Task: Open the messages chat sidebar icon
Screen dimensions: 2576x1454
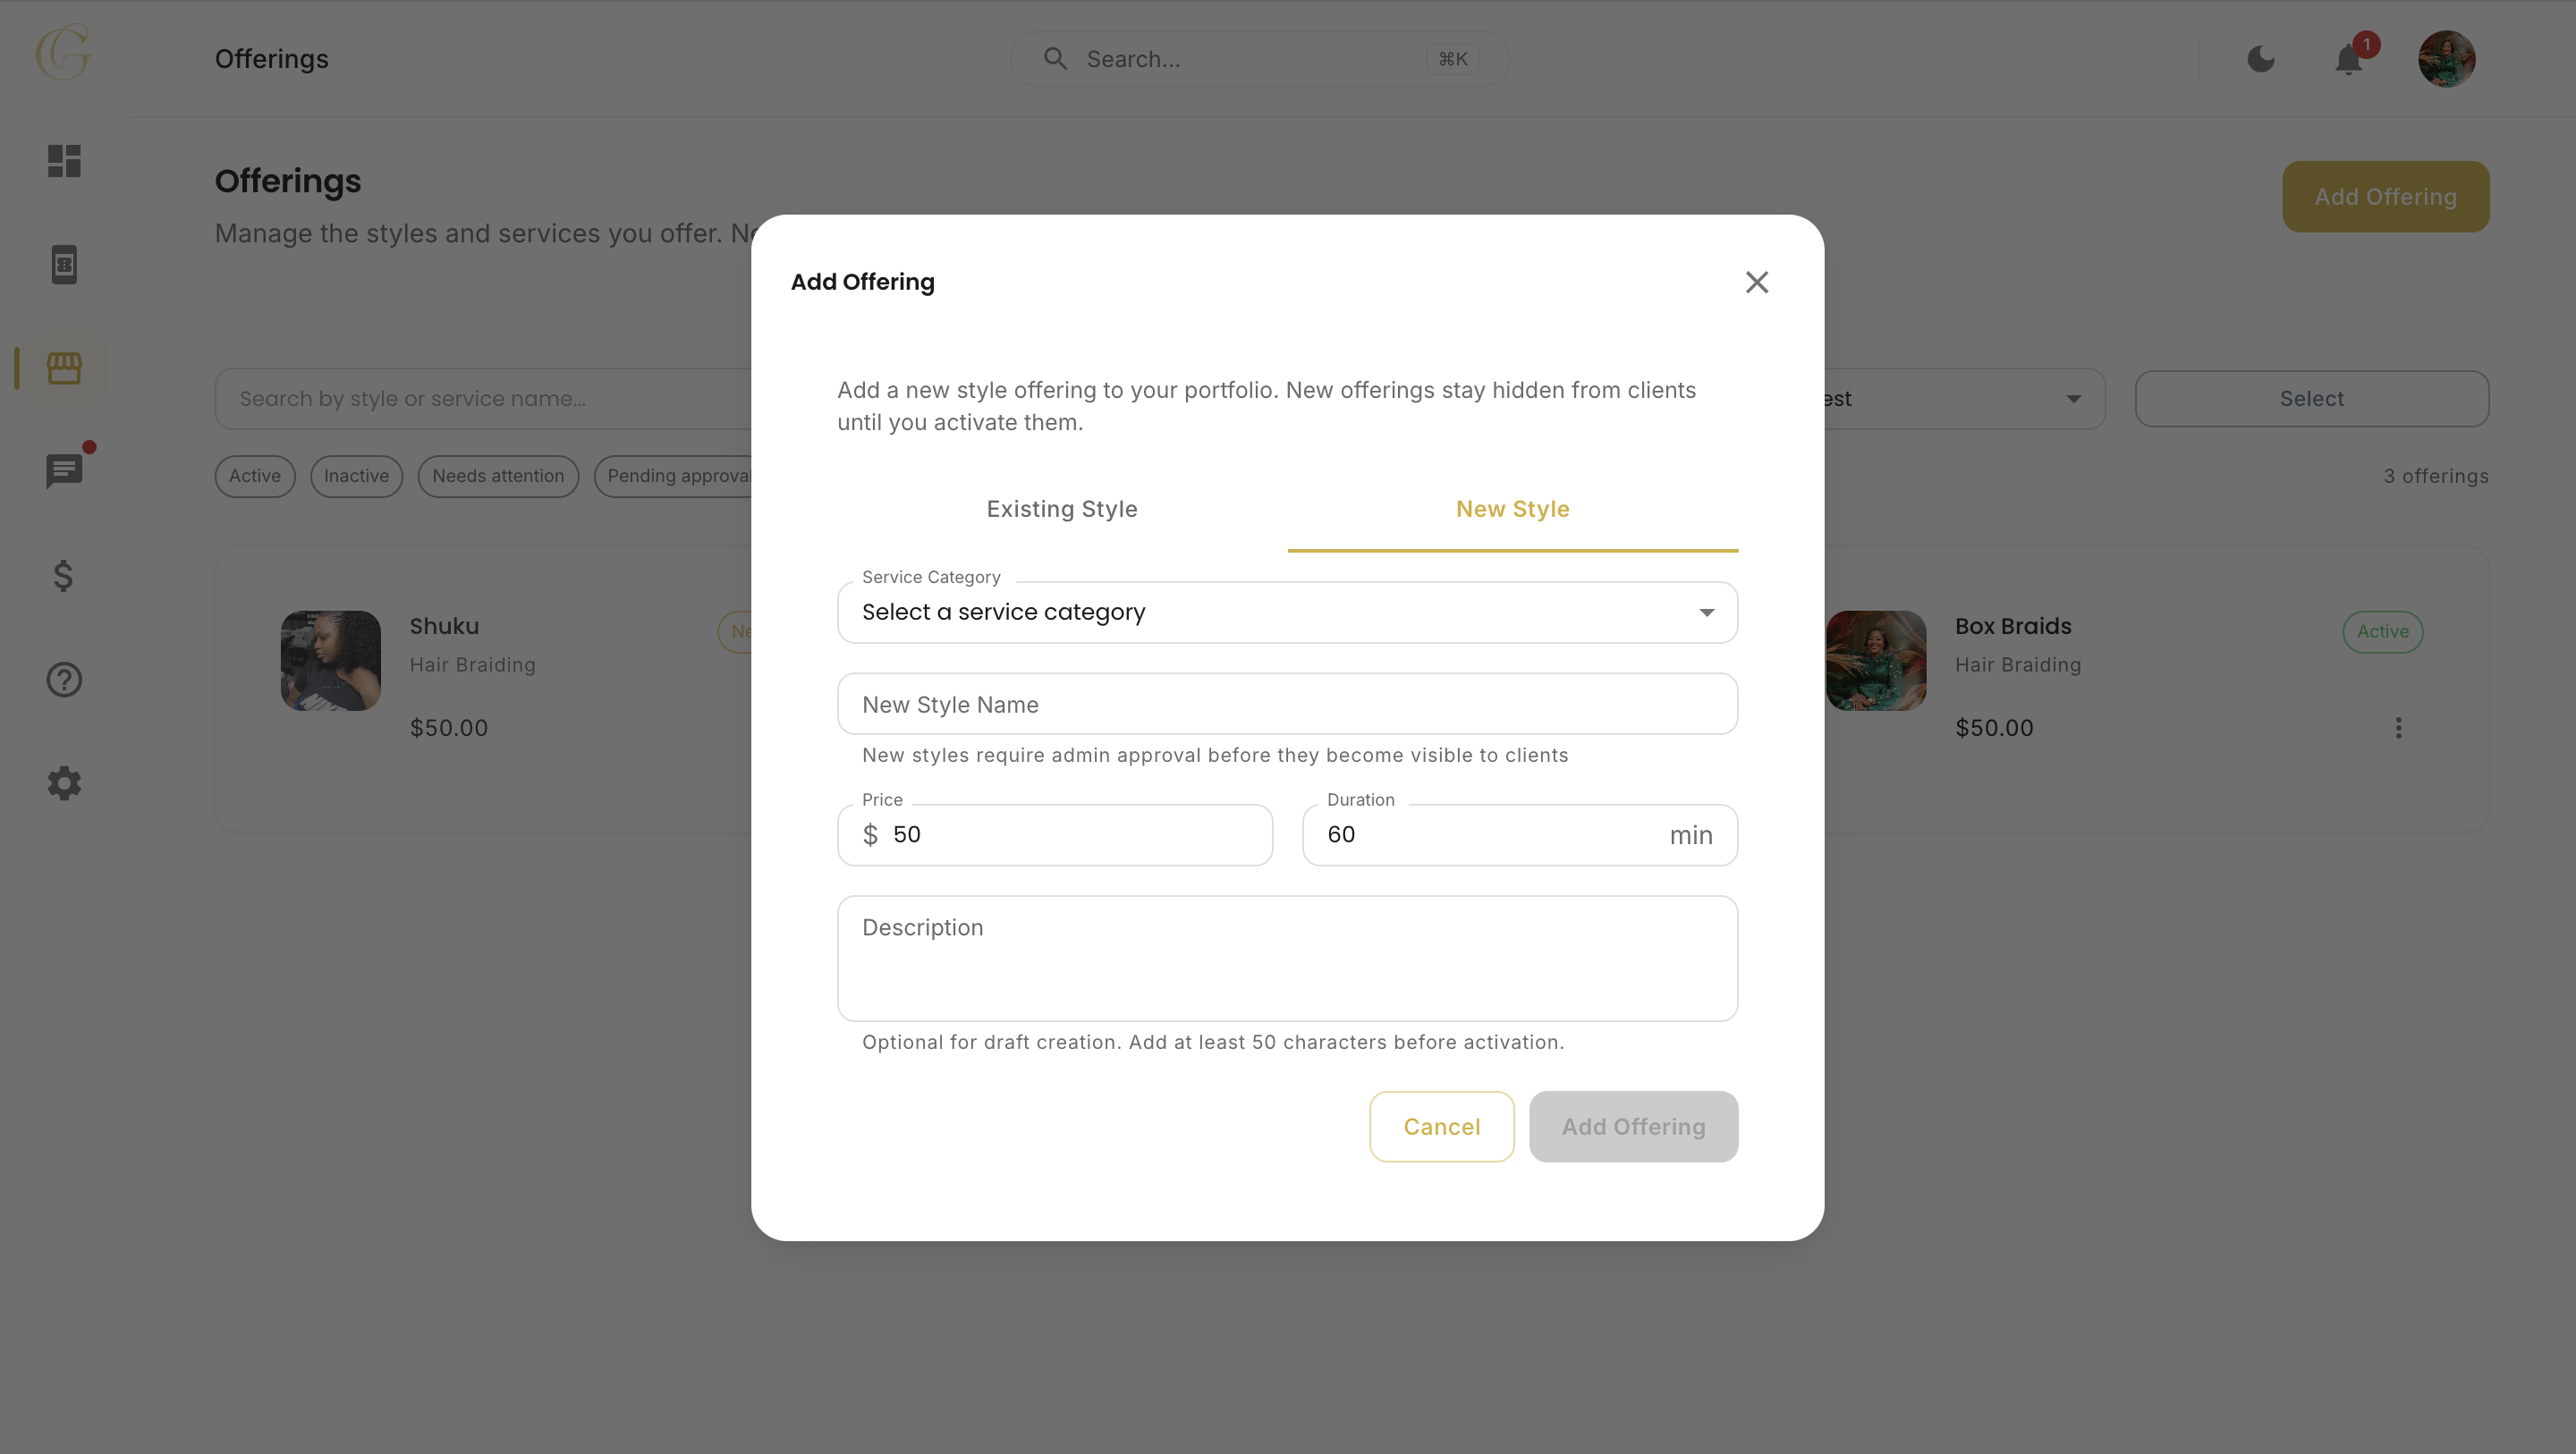Action: [x=64, y=471]
